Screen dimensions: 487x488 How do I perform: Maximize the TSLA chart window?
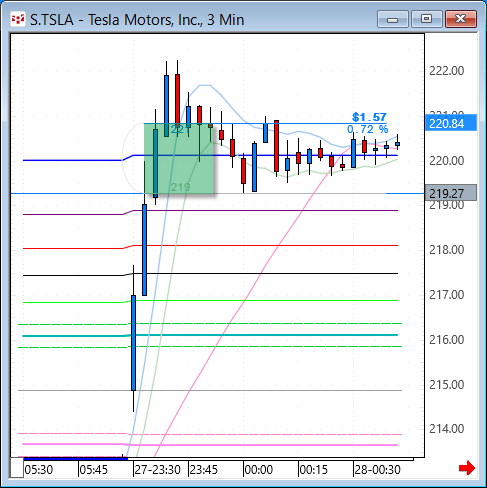[427, 19]
